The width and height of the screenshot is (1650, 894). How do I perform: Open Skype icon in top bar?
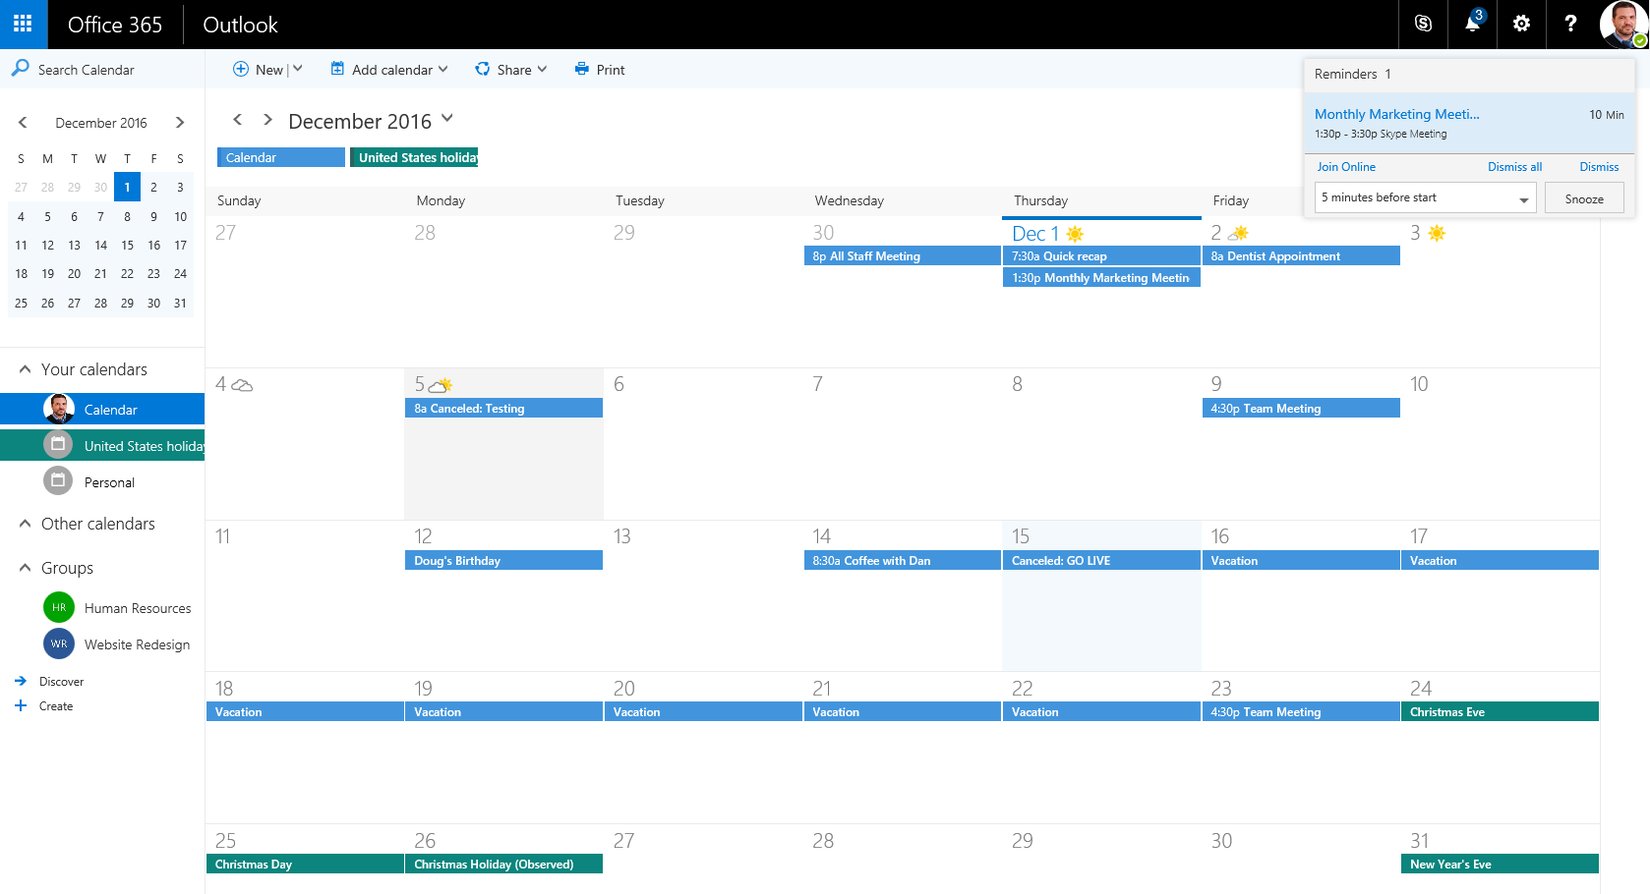click(1423, 24)
